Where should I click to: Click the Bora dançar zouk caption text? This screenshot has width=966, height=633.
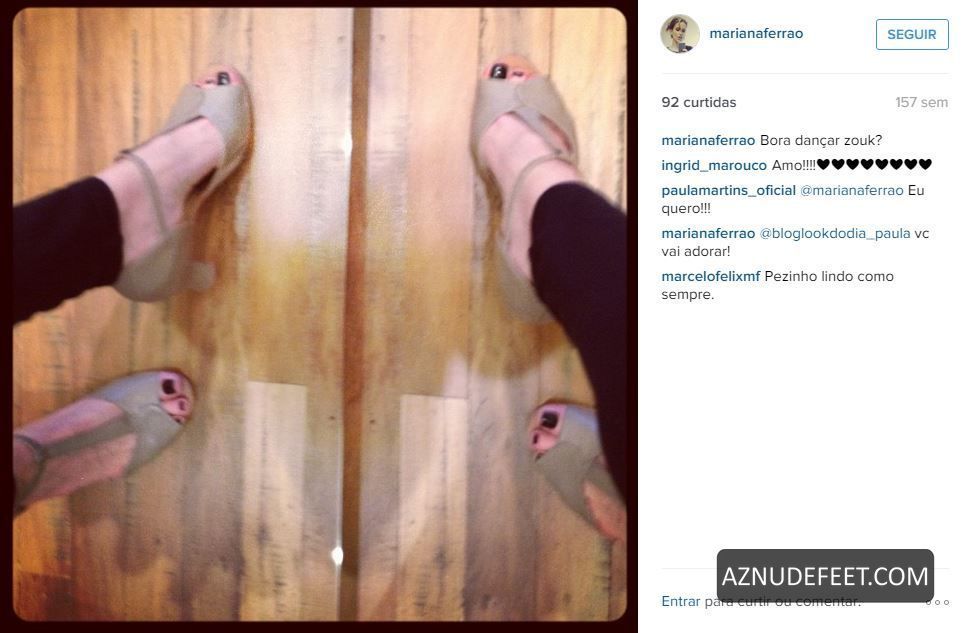coord(821,141)
